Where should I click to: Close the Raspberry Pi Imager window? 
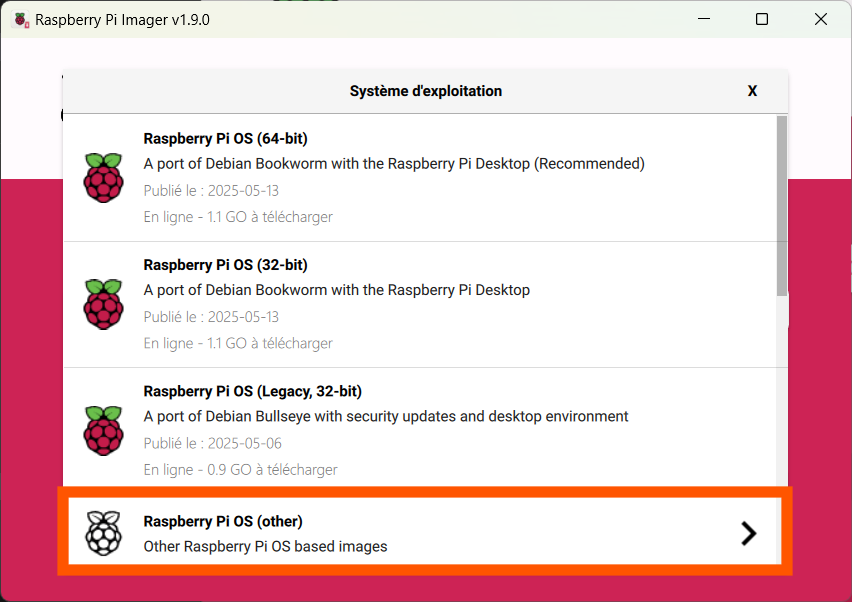[x=820, y=20]
